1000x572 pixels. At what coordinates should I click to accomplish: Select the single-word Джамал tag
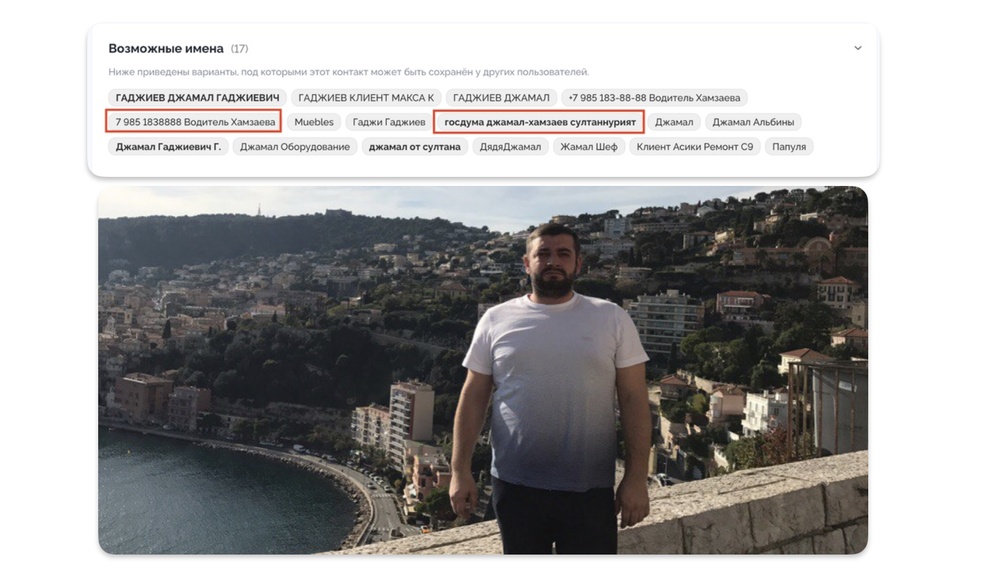coord(674,122)
